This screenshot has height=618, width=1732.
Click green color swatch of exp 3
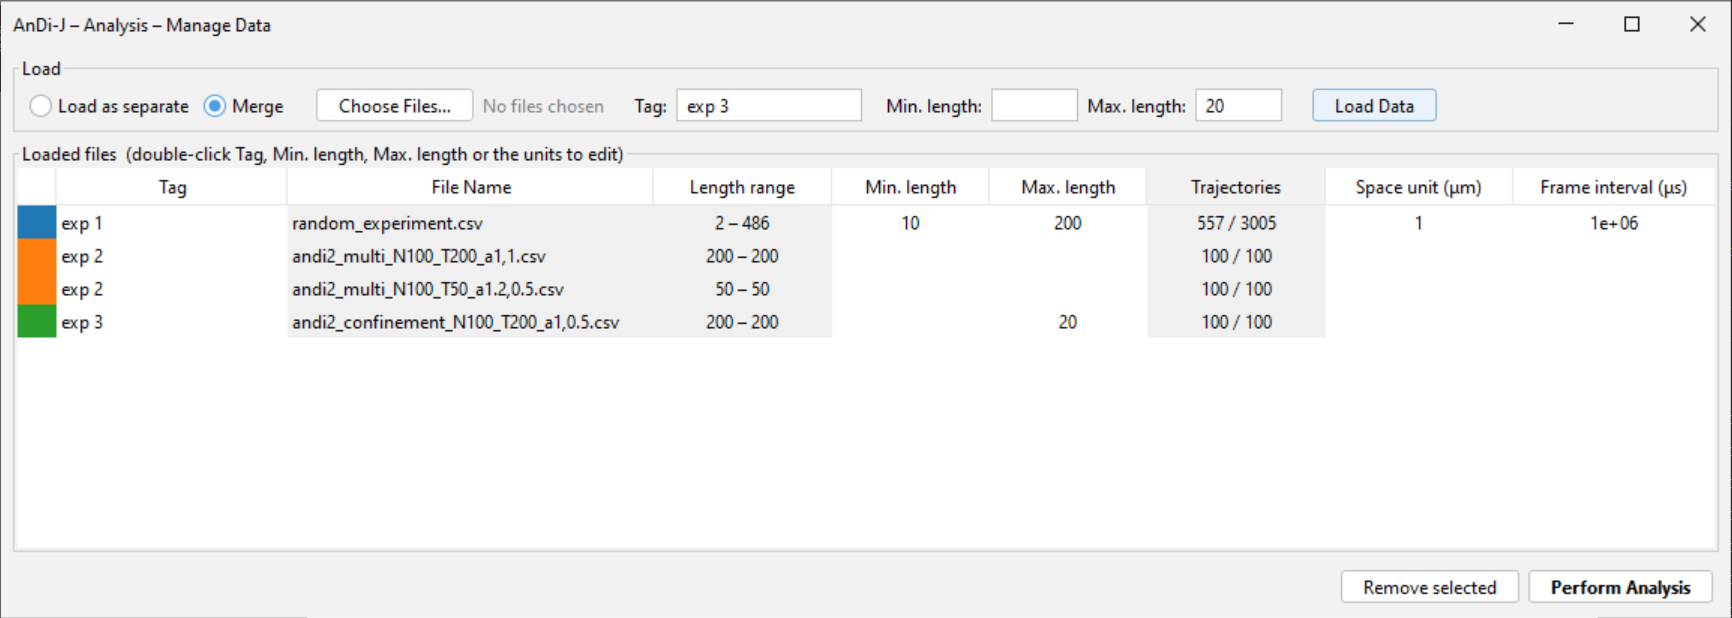pos(37,321)
